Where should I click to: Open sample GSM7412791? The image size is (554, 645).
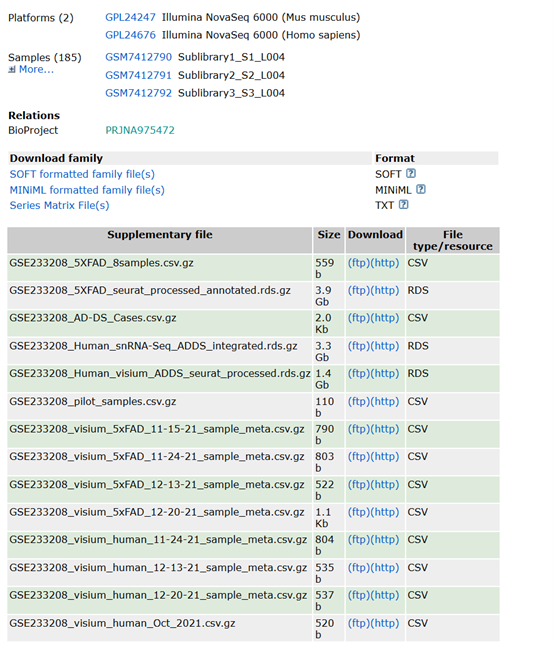coord(138,75)
